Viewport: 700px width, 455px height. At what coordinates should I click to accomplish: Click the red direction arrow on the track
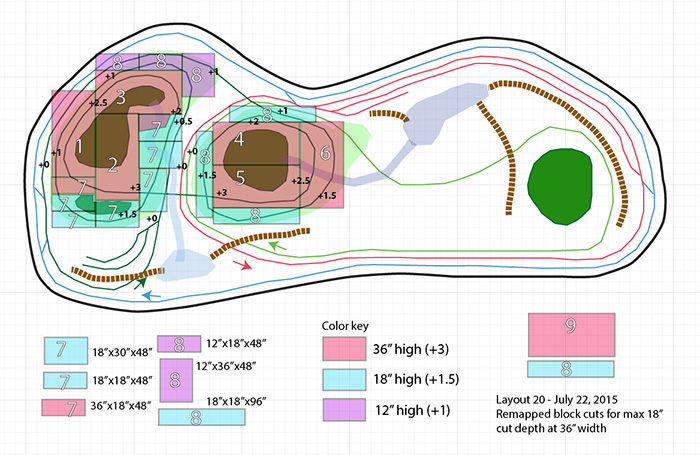tap(241, 265)
